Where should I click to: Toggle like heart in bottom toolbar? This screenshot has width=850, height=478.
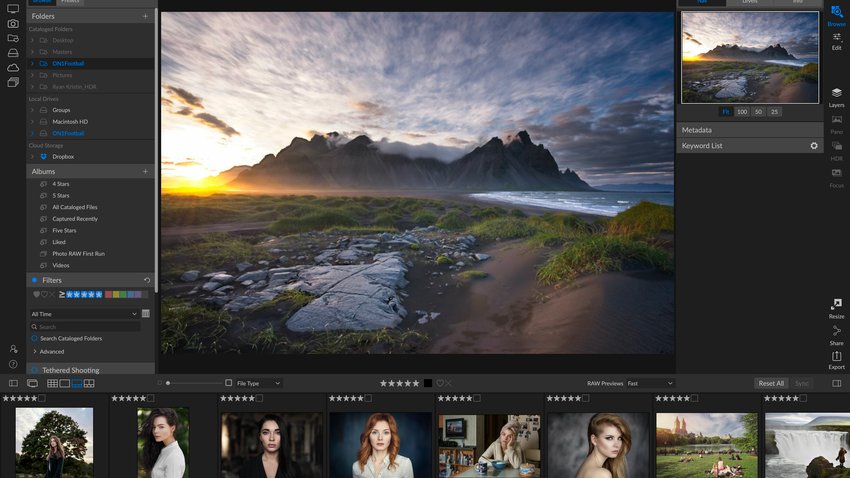440,383
